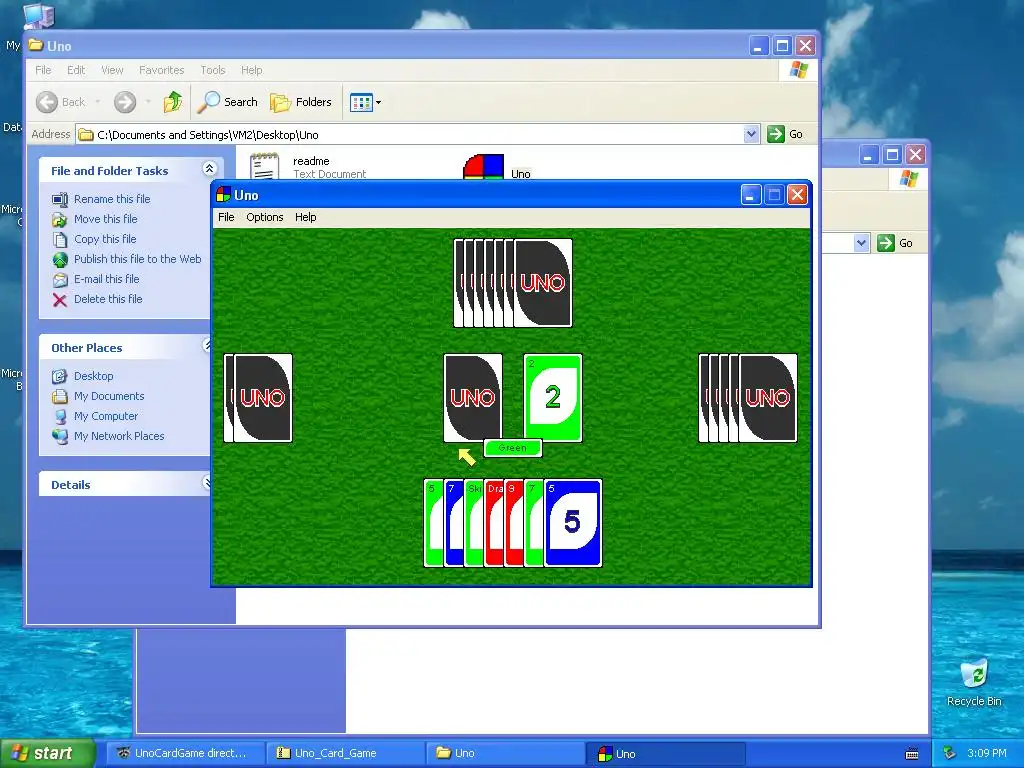Open the Forward history dropdown arrow
The height and width of the screenshot is (768, 1024).
click(148, 102)
